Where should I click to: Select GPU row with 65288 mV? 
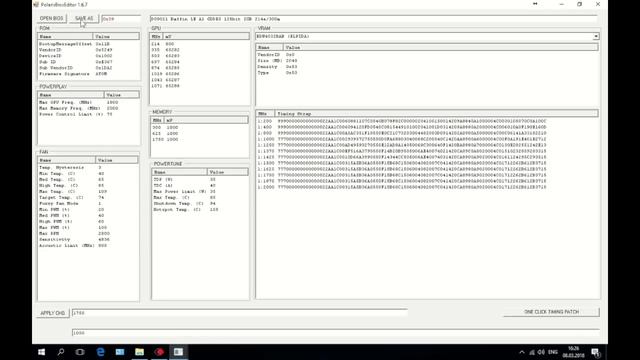(200, 86)
